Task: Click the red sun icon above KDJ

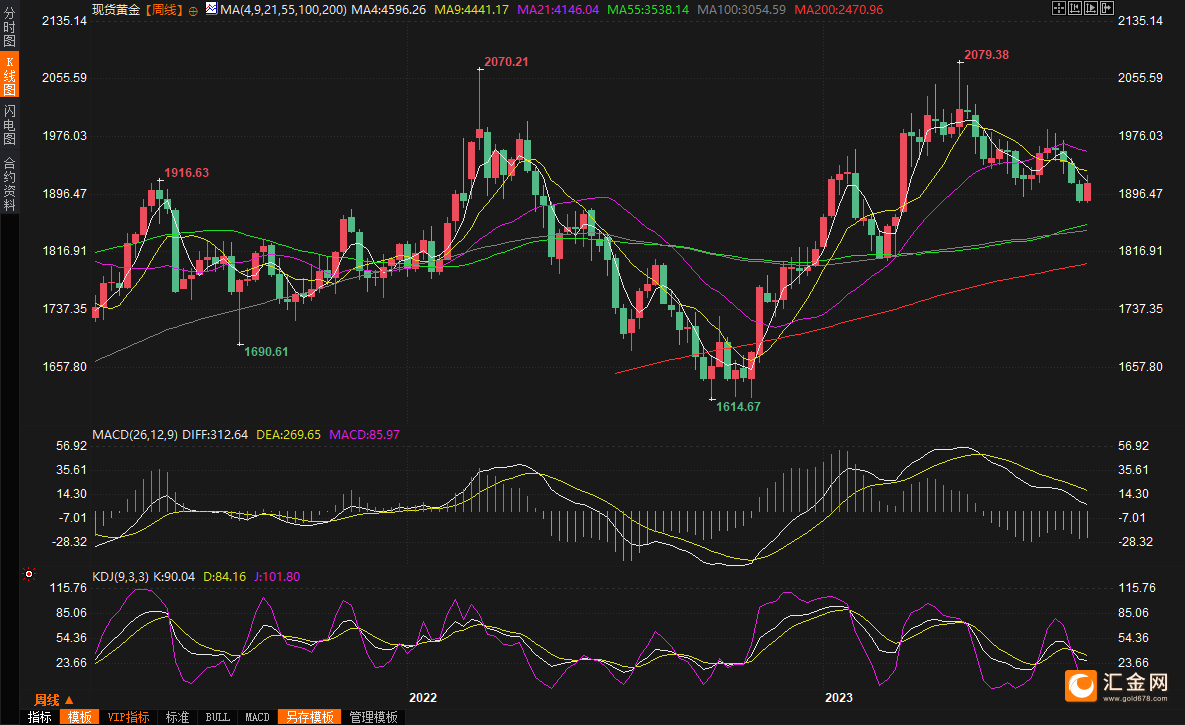Action: (28, 575)
